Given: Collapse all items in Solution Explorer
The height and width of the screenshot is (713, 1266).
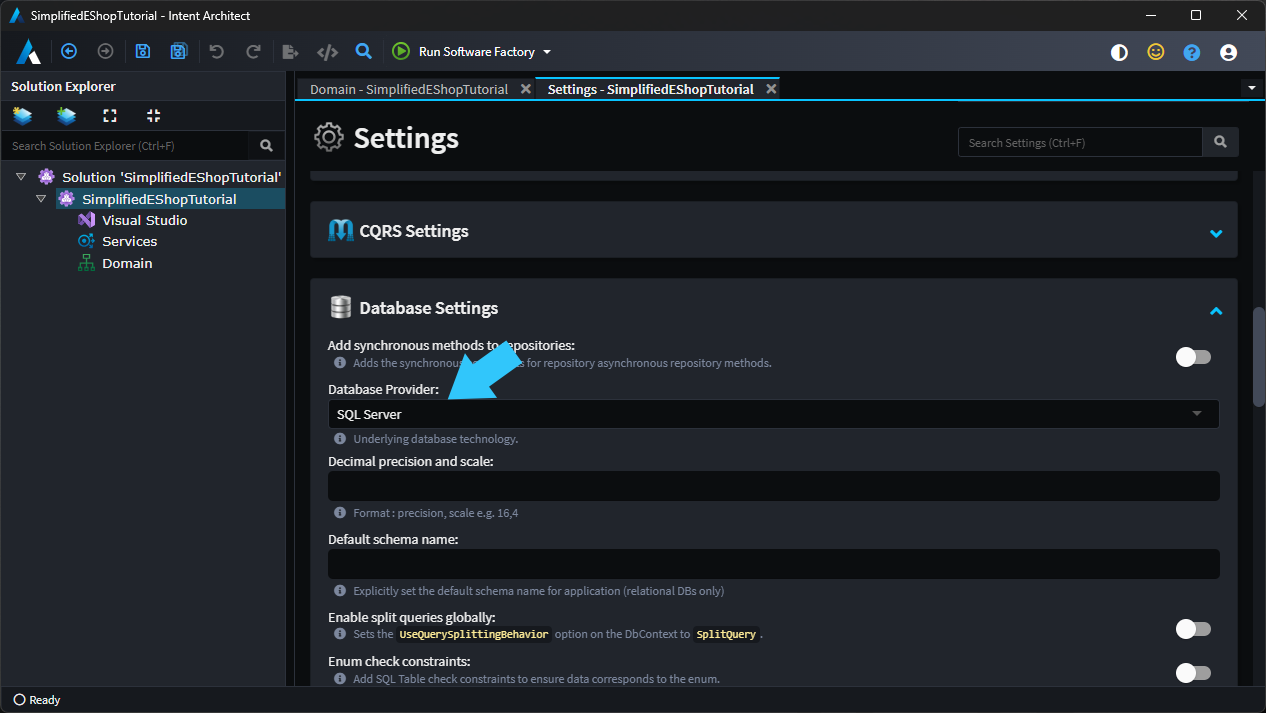Looking at the screenshot, I should pyautogui.click(x=153, y=116).
